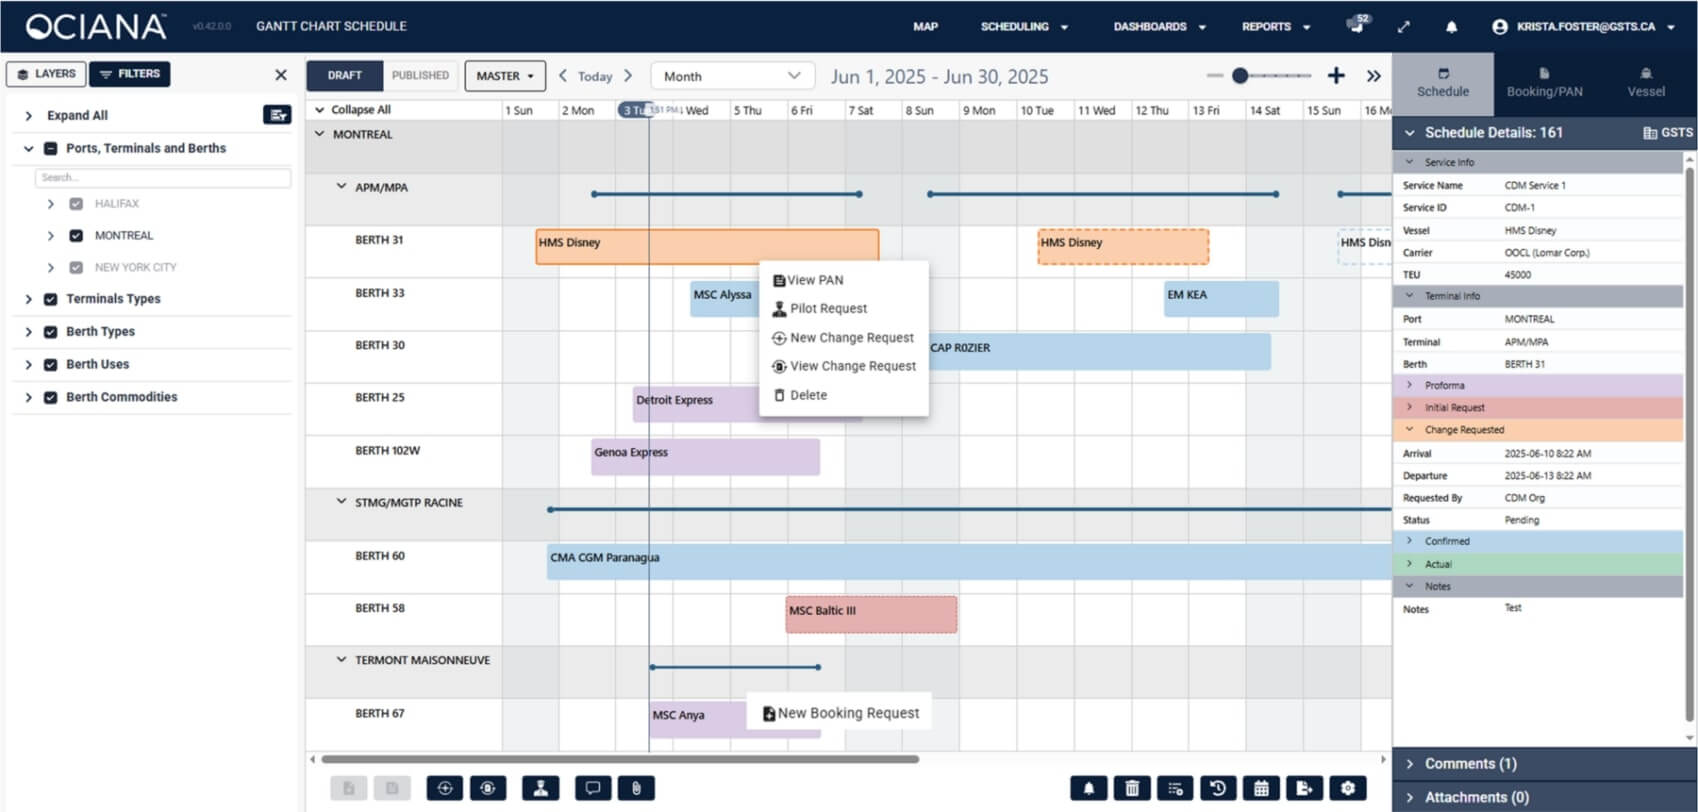
Task: Open the history clock icon
Action: tap(1218, 788)
